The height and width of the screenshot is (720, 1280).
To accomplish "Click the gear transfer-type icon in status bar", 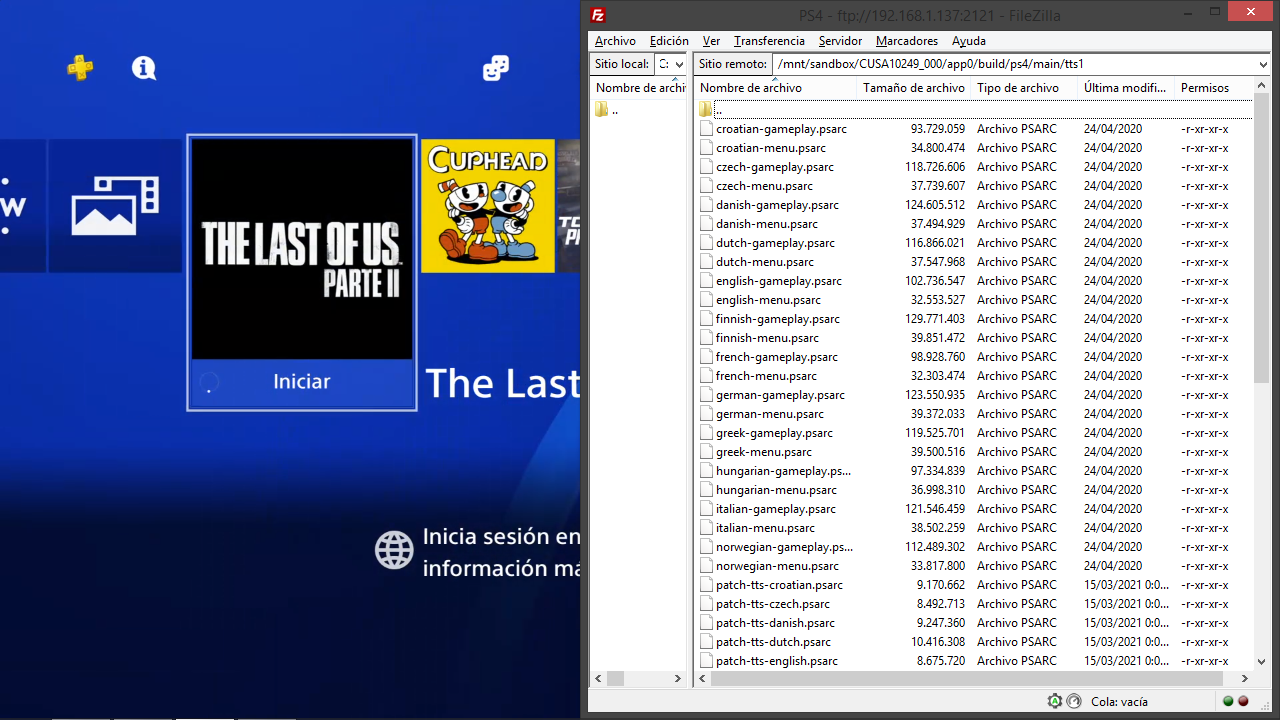I will (1055, 701).
